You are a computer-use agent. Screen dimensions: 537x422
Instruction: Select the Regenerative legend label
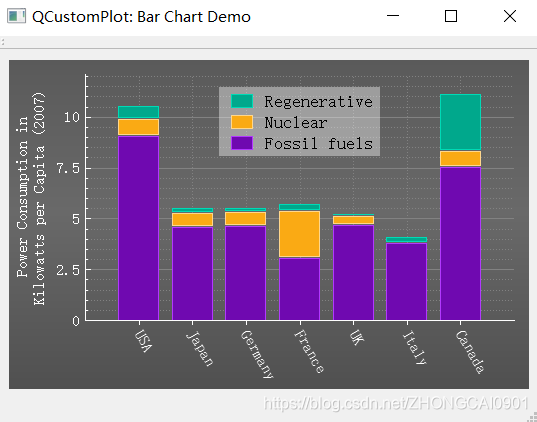click(318, 102)
